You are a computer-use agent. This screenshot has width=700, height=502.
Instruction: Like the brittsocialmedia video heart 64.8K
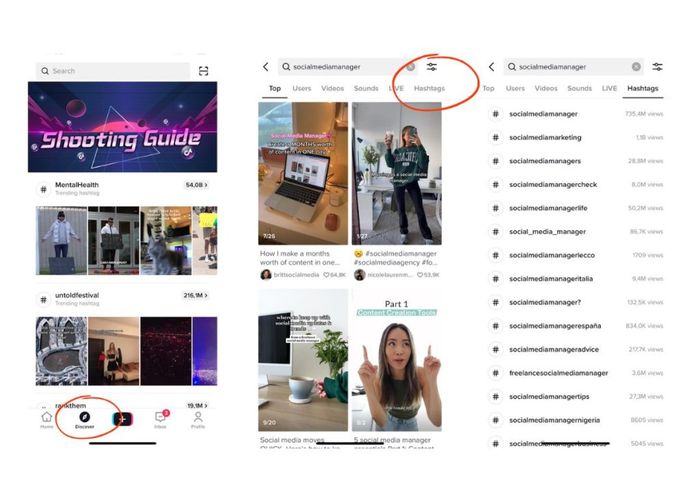coord(326,275)
